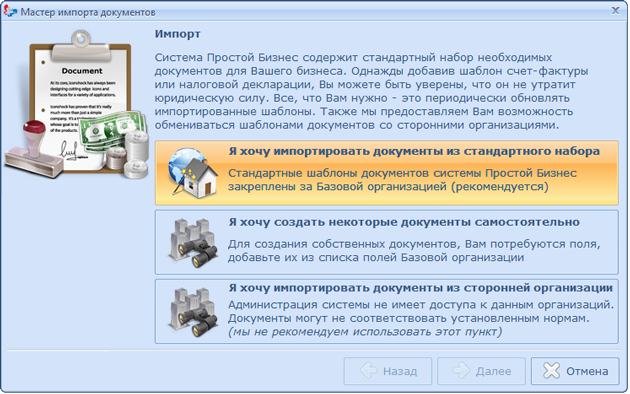Viewport: 630px width, 394px height.
Task: Click text 'Стандартные шаблоны документов системы Простой Бизнес'
Action: (x=402, y=173)
